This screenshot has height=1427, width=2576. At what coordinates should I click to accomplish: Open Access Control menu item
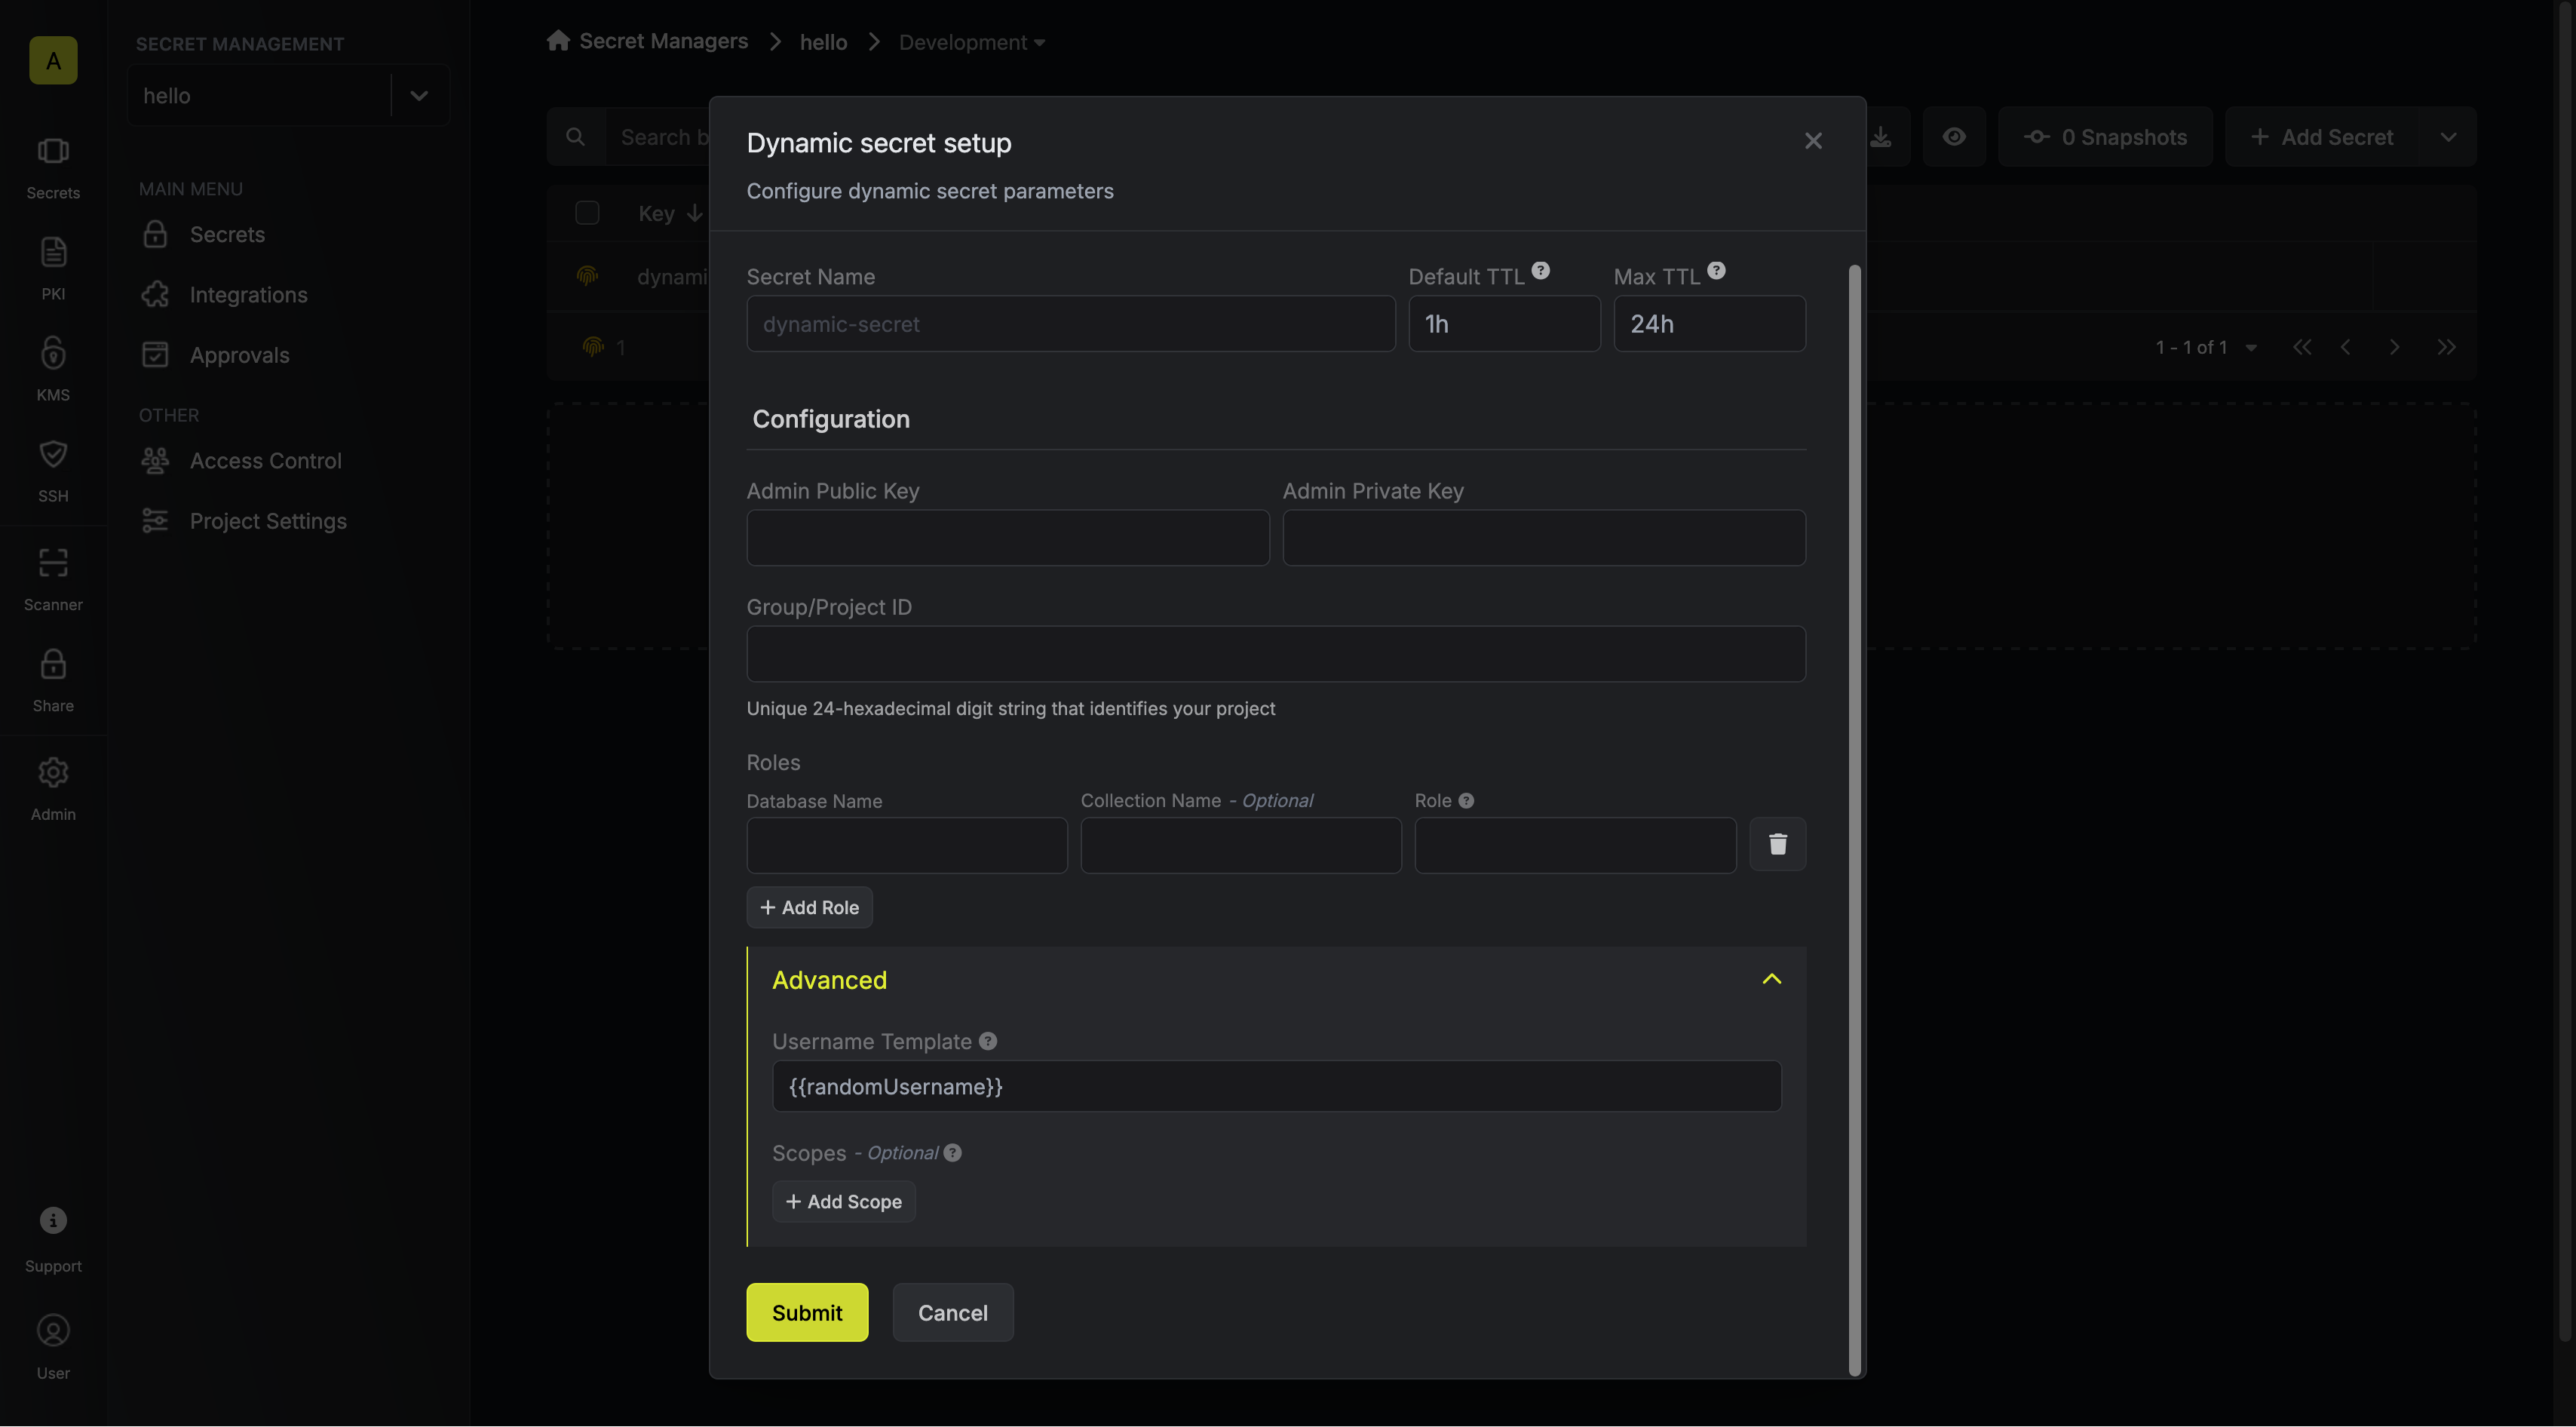tap(265, 461)
